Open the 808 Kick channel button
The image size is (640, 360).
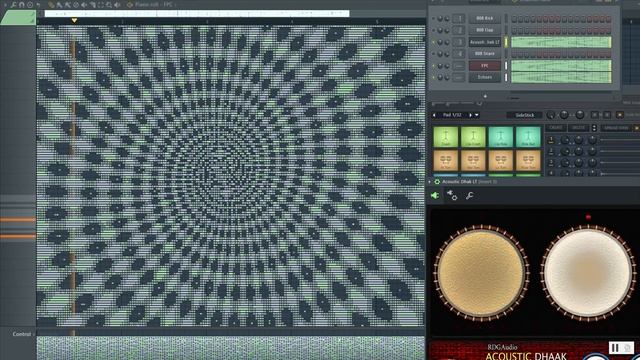coord(484,19)
